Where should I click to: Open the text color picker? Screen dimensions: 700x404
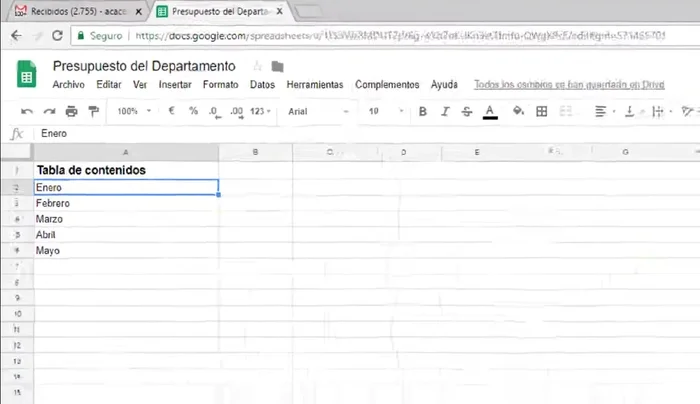490,111
